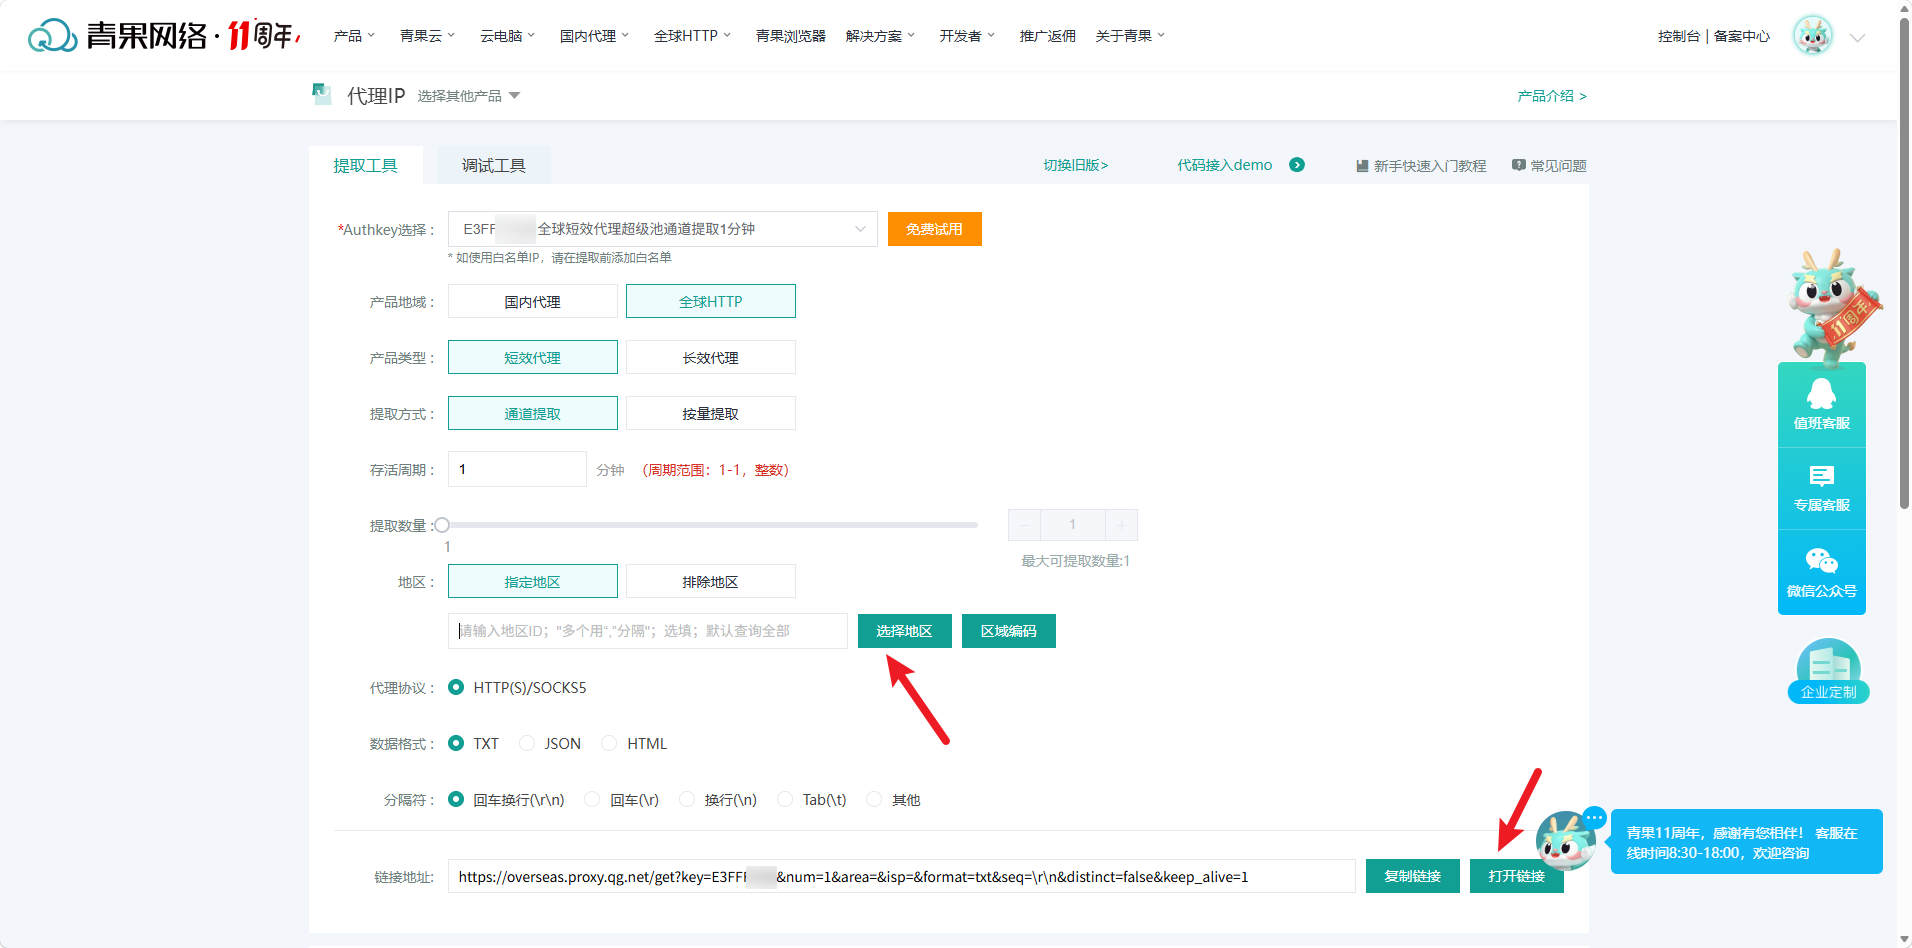Expand the 全球HTTP navigation menu
This screenshot has width=1912, height=948.
pyautogui.click(x=692, y=36)
